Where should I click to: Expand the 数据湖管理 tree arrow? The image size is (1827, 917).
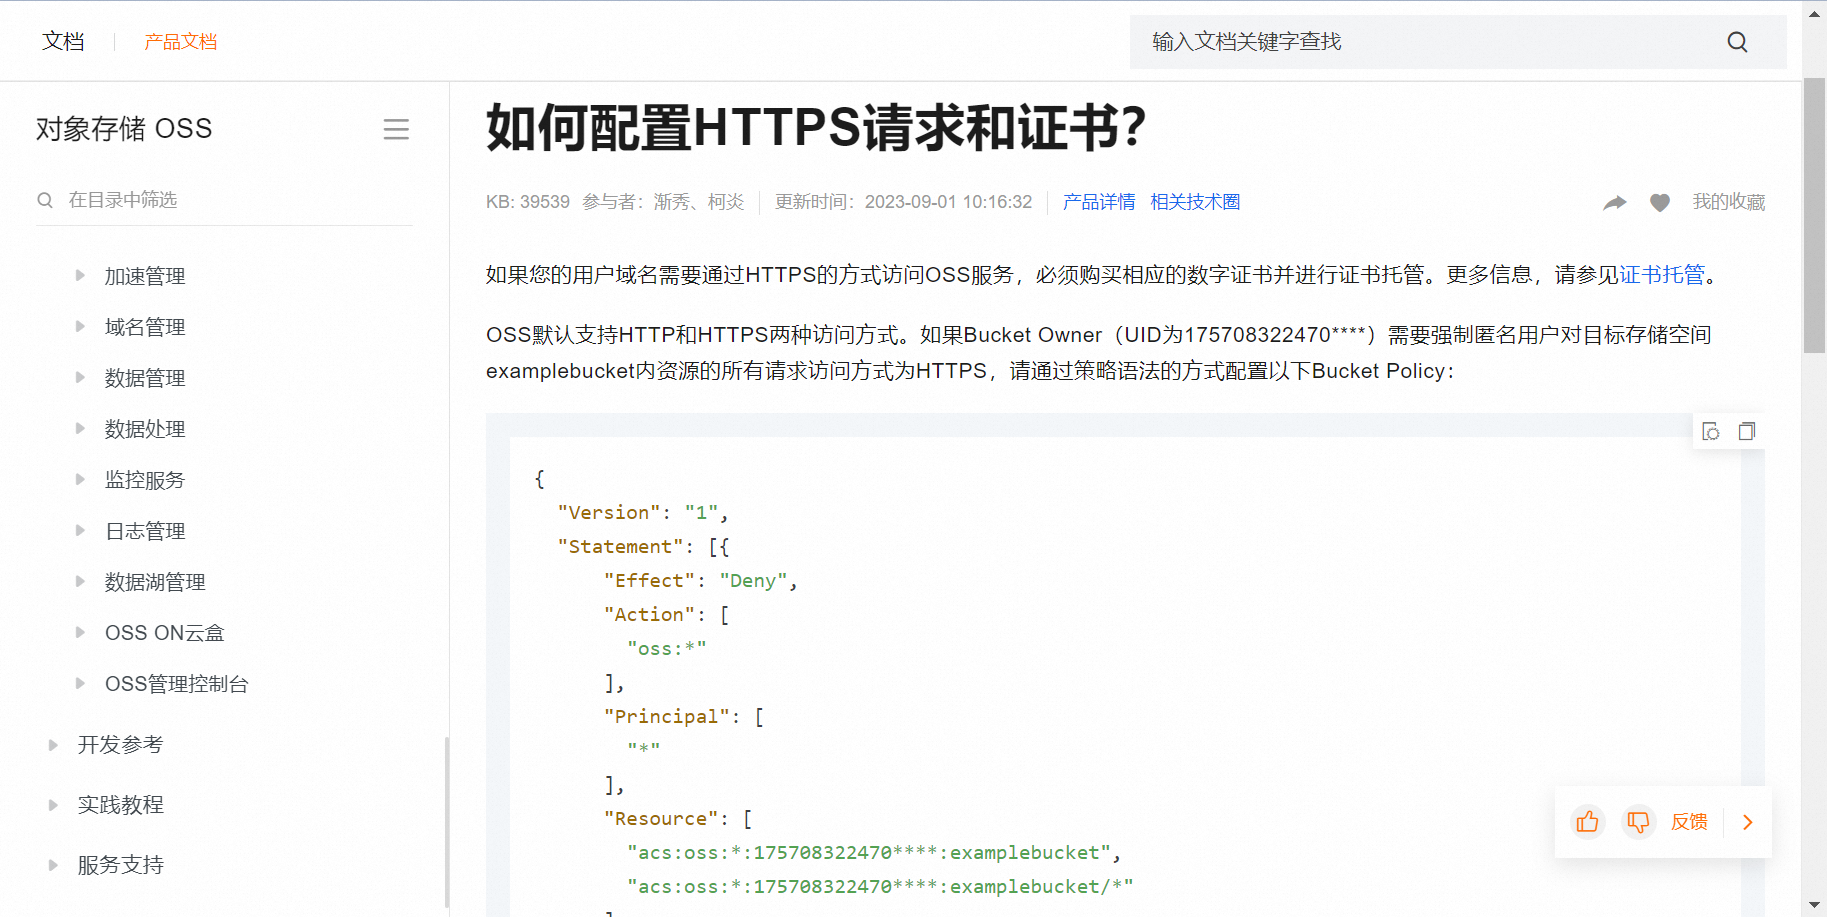[x=80, y=581]
